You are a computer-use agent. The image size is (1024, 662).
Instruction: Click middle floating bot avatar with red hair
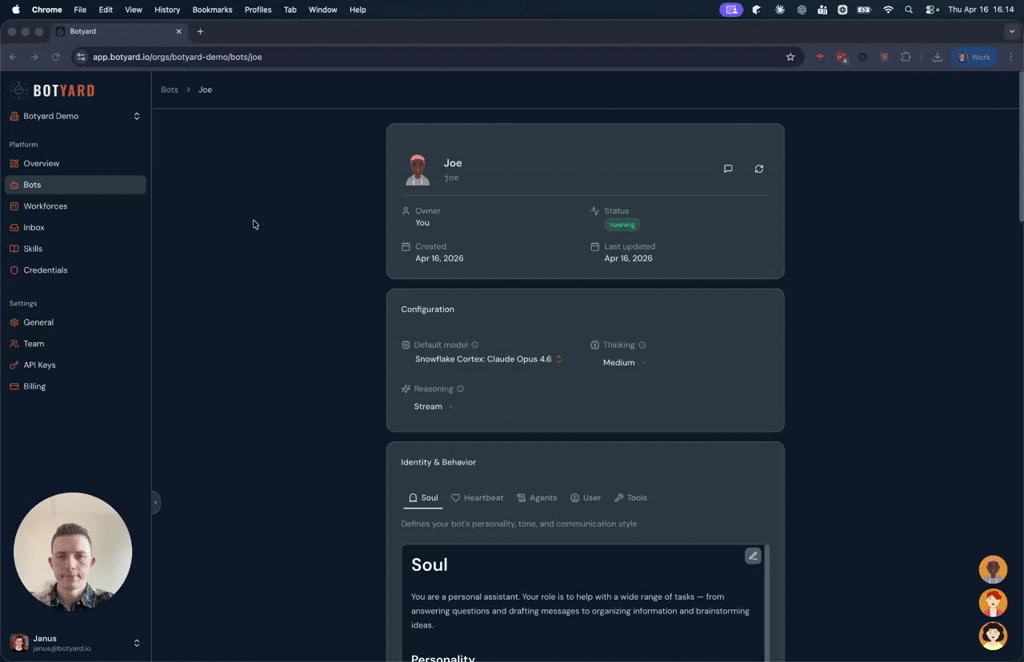(x=993, y=603)
